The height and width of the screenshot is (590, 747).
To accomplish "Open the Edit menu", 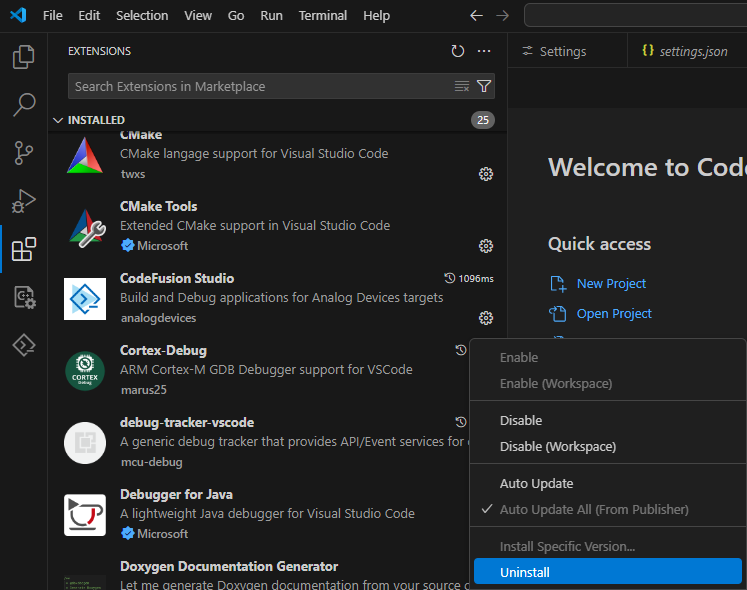I will click(x=89, y=16).
